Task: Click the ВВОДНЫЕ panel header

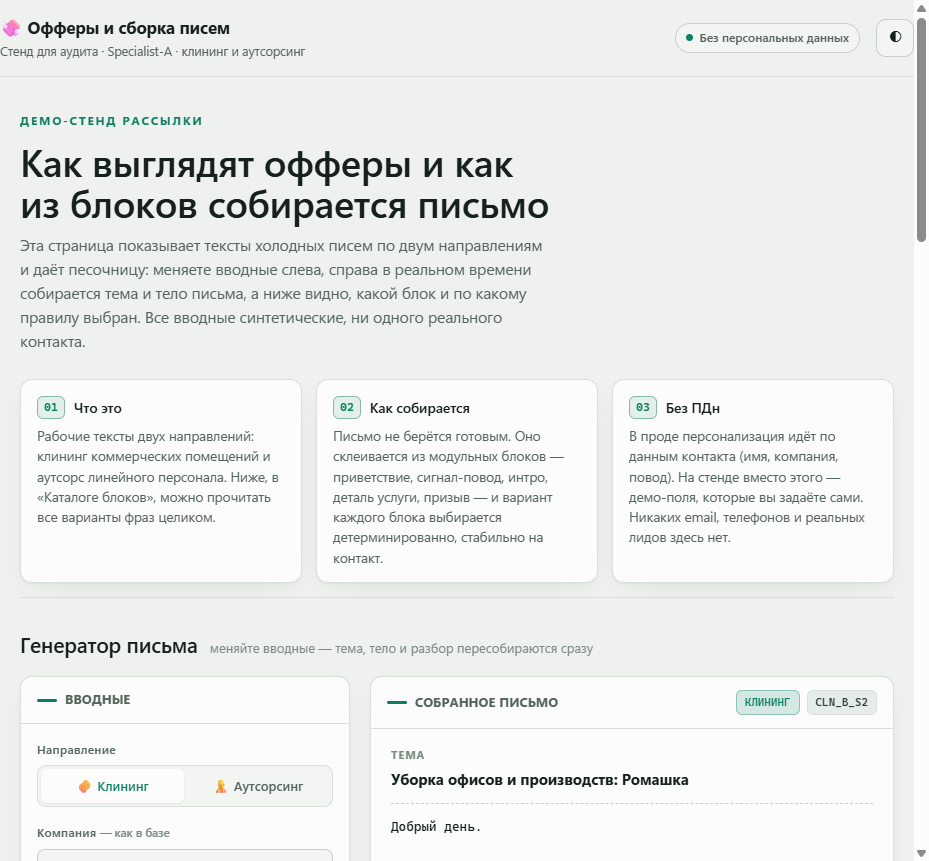Action: coord(98,700)
